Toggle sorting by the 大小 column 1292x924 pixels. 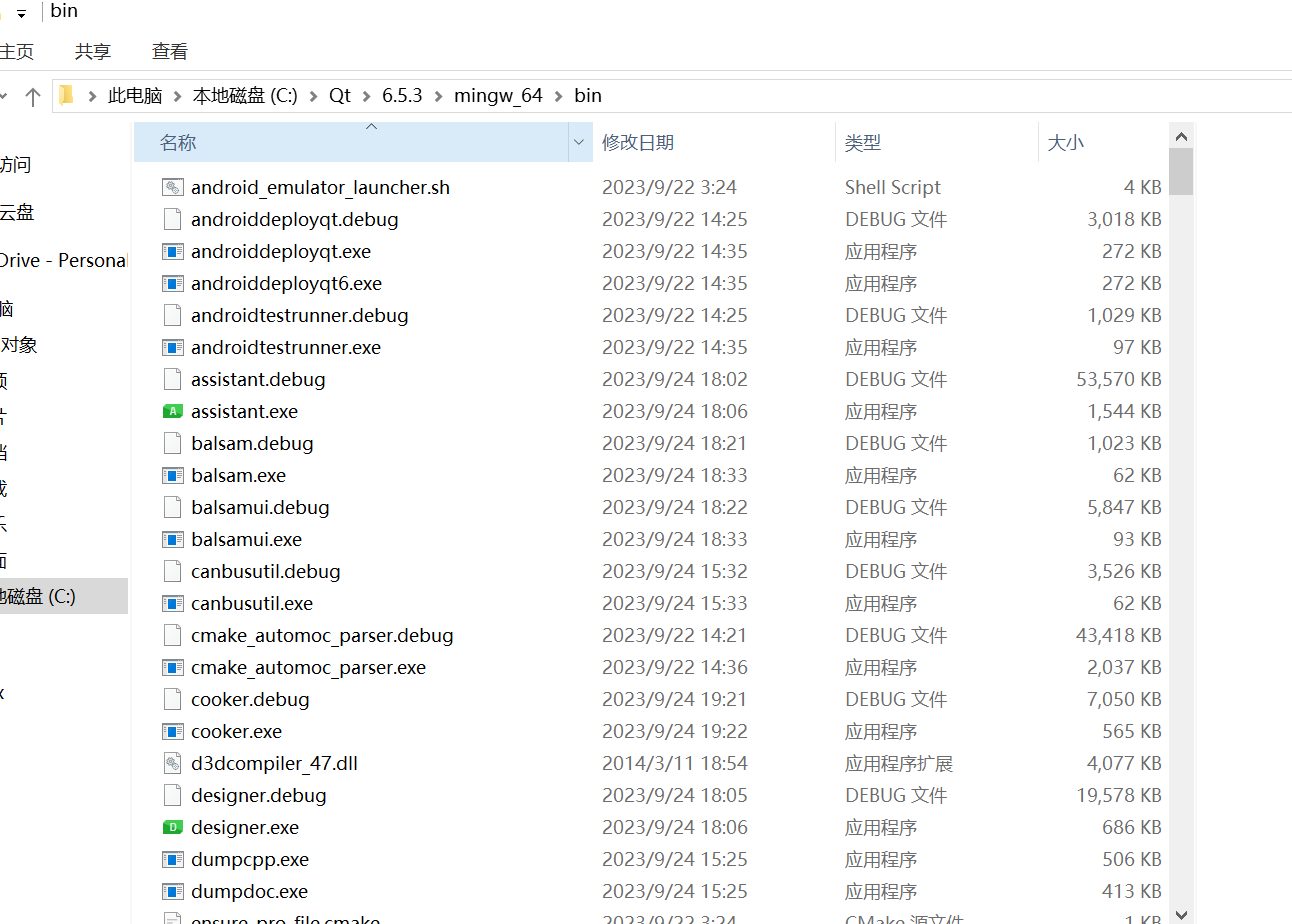[1066, 142]
